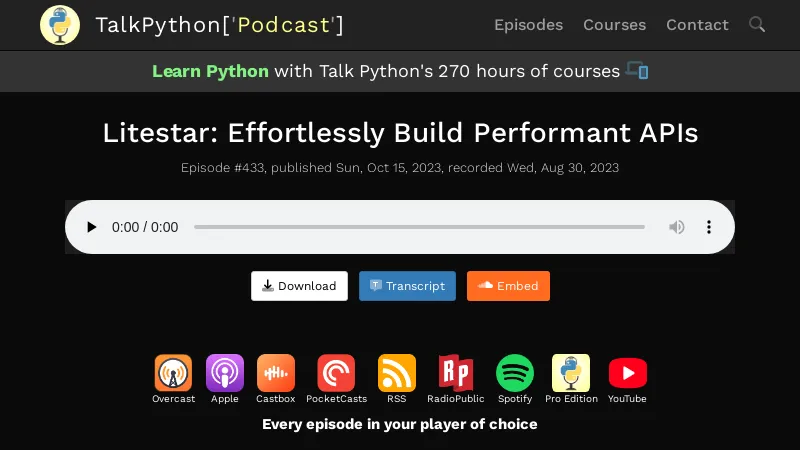Open the Apple Podcasts icon
Viewport: 800px width, 450px height.
pos(225,373)
